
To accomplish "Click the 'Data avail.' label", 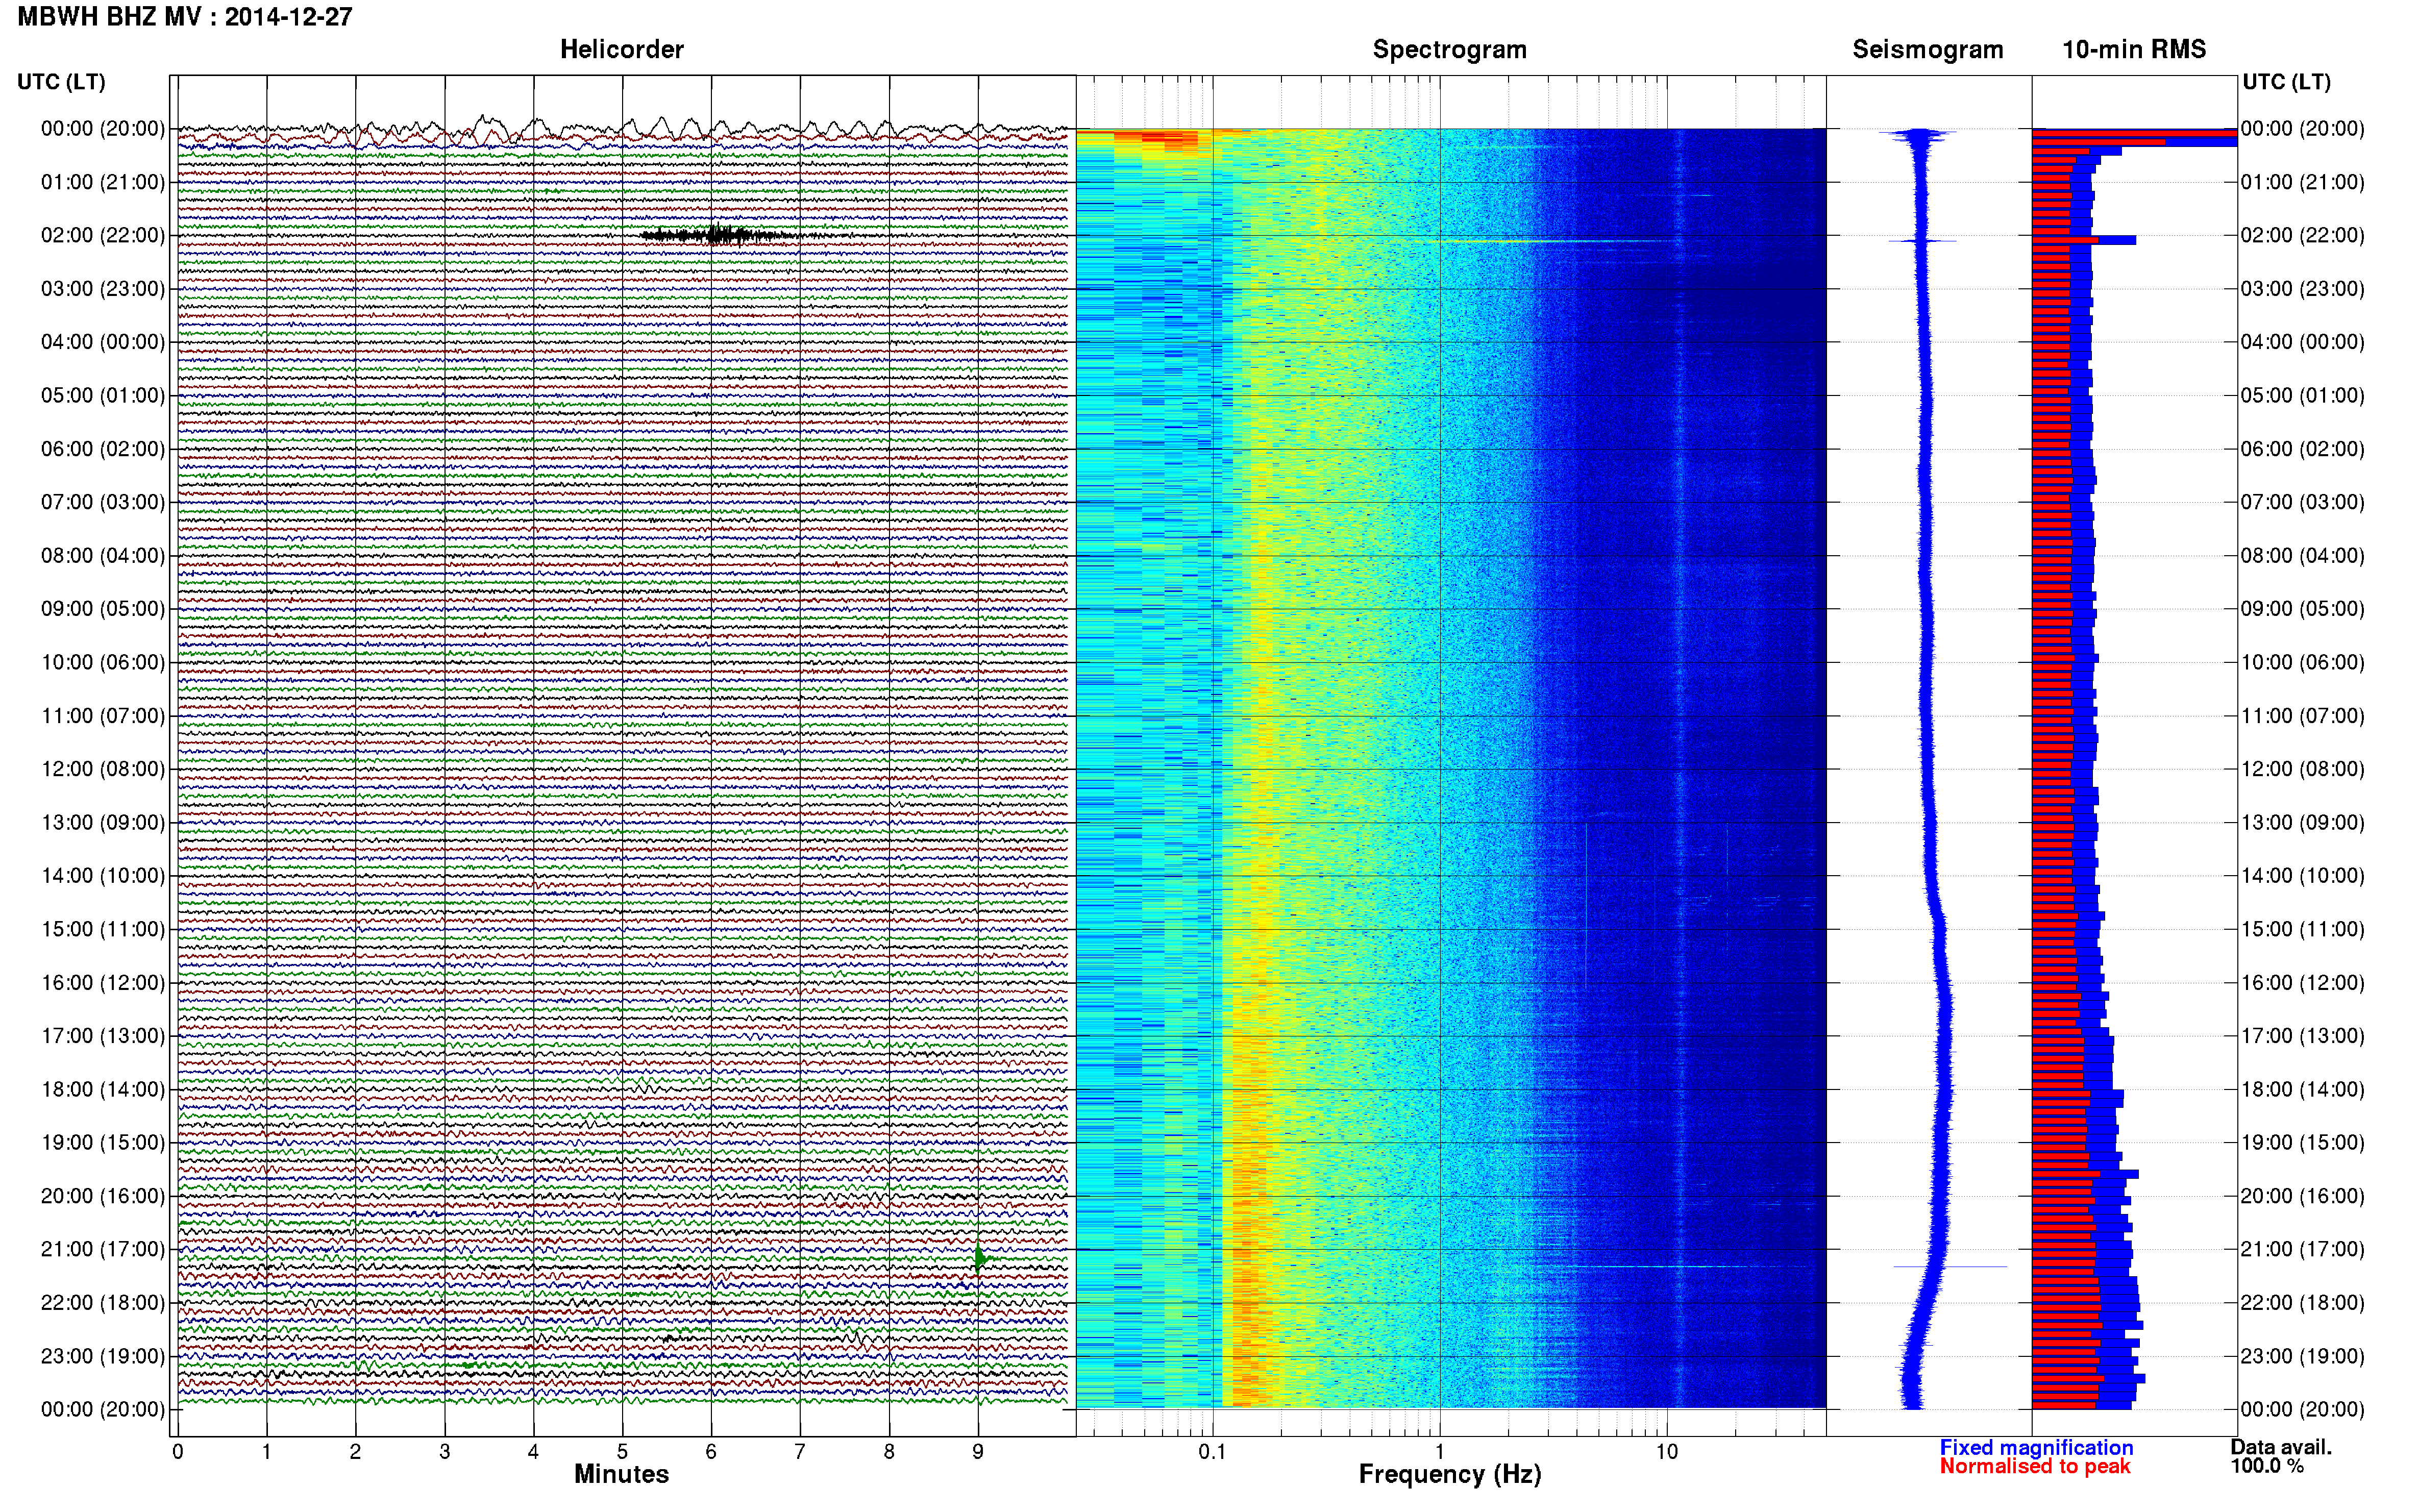I will click(2280, 1447).
